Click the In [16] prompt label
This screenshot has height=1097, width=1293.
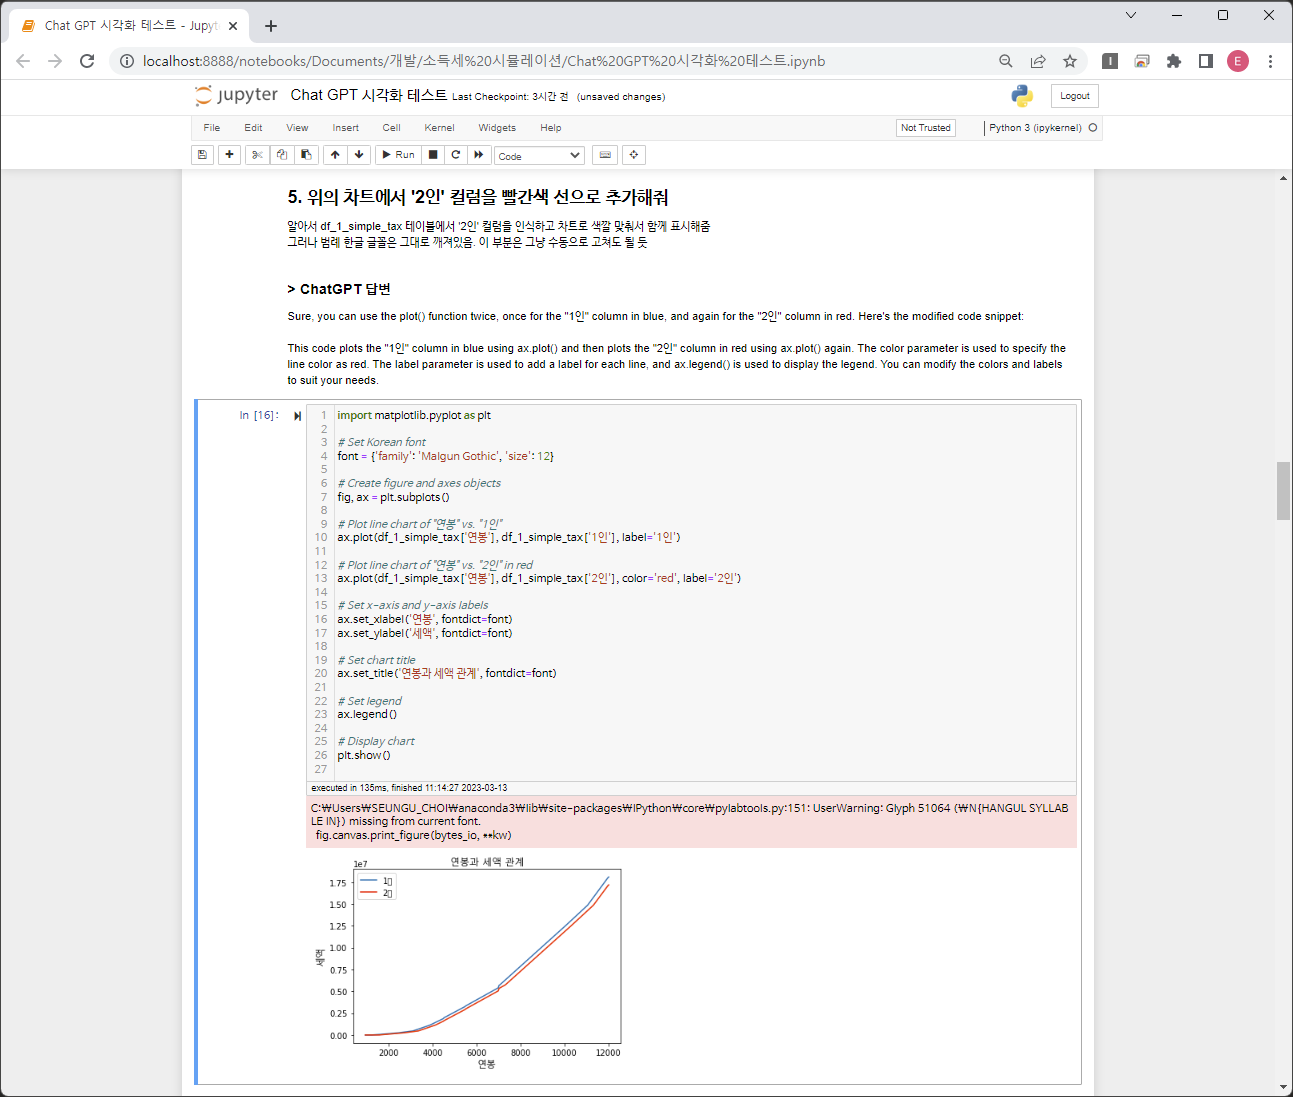(x=259, y=415)
